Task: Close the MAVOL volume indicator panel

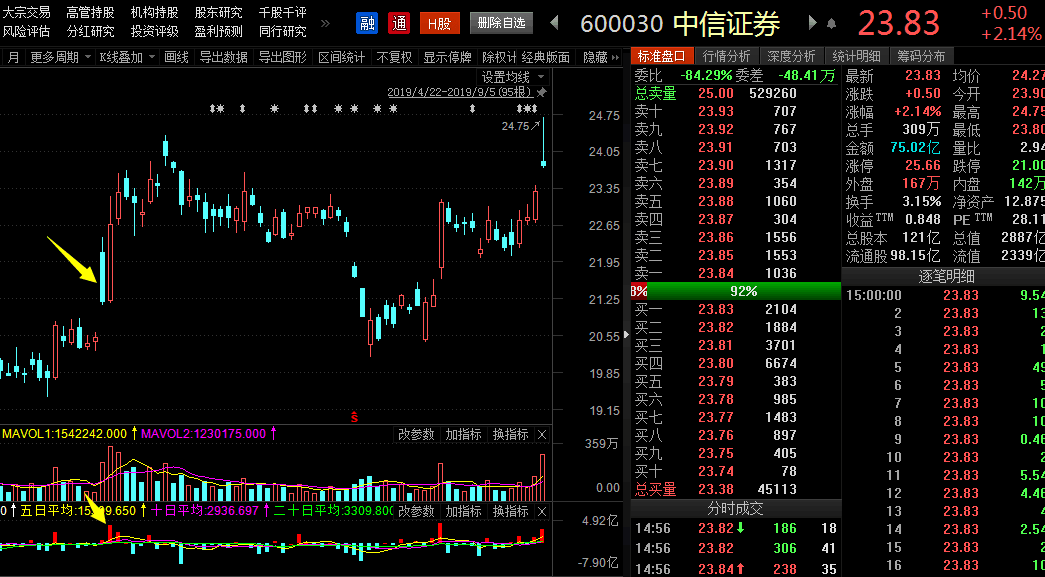Action: (542, 434)
